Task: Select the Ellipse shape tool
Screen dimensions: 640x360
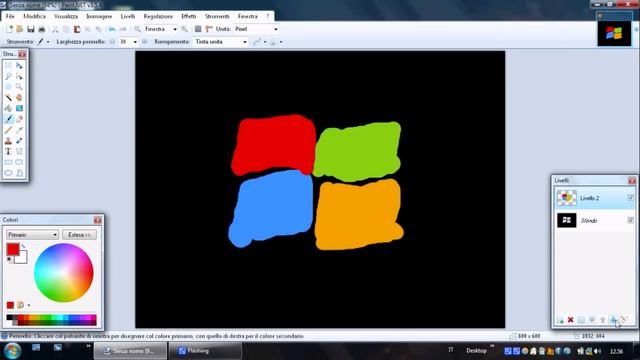Action: (x=8, y=173)
